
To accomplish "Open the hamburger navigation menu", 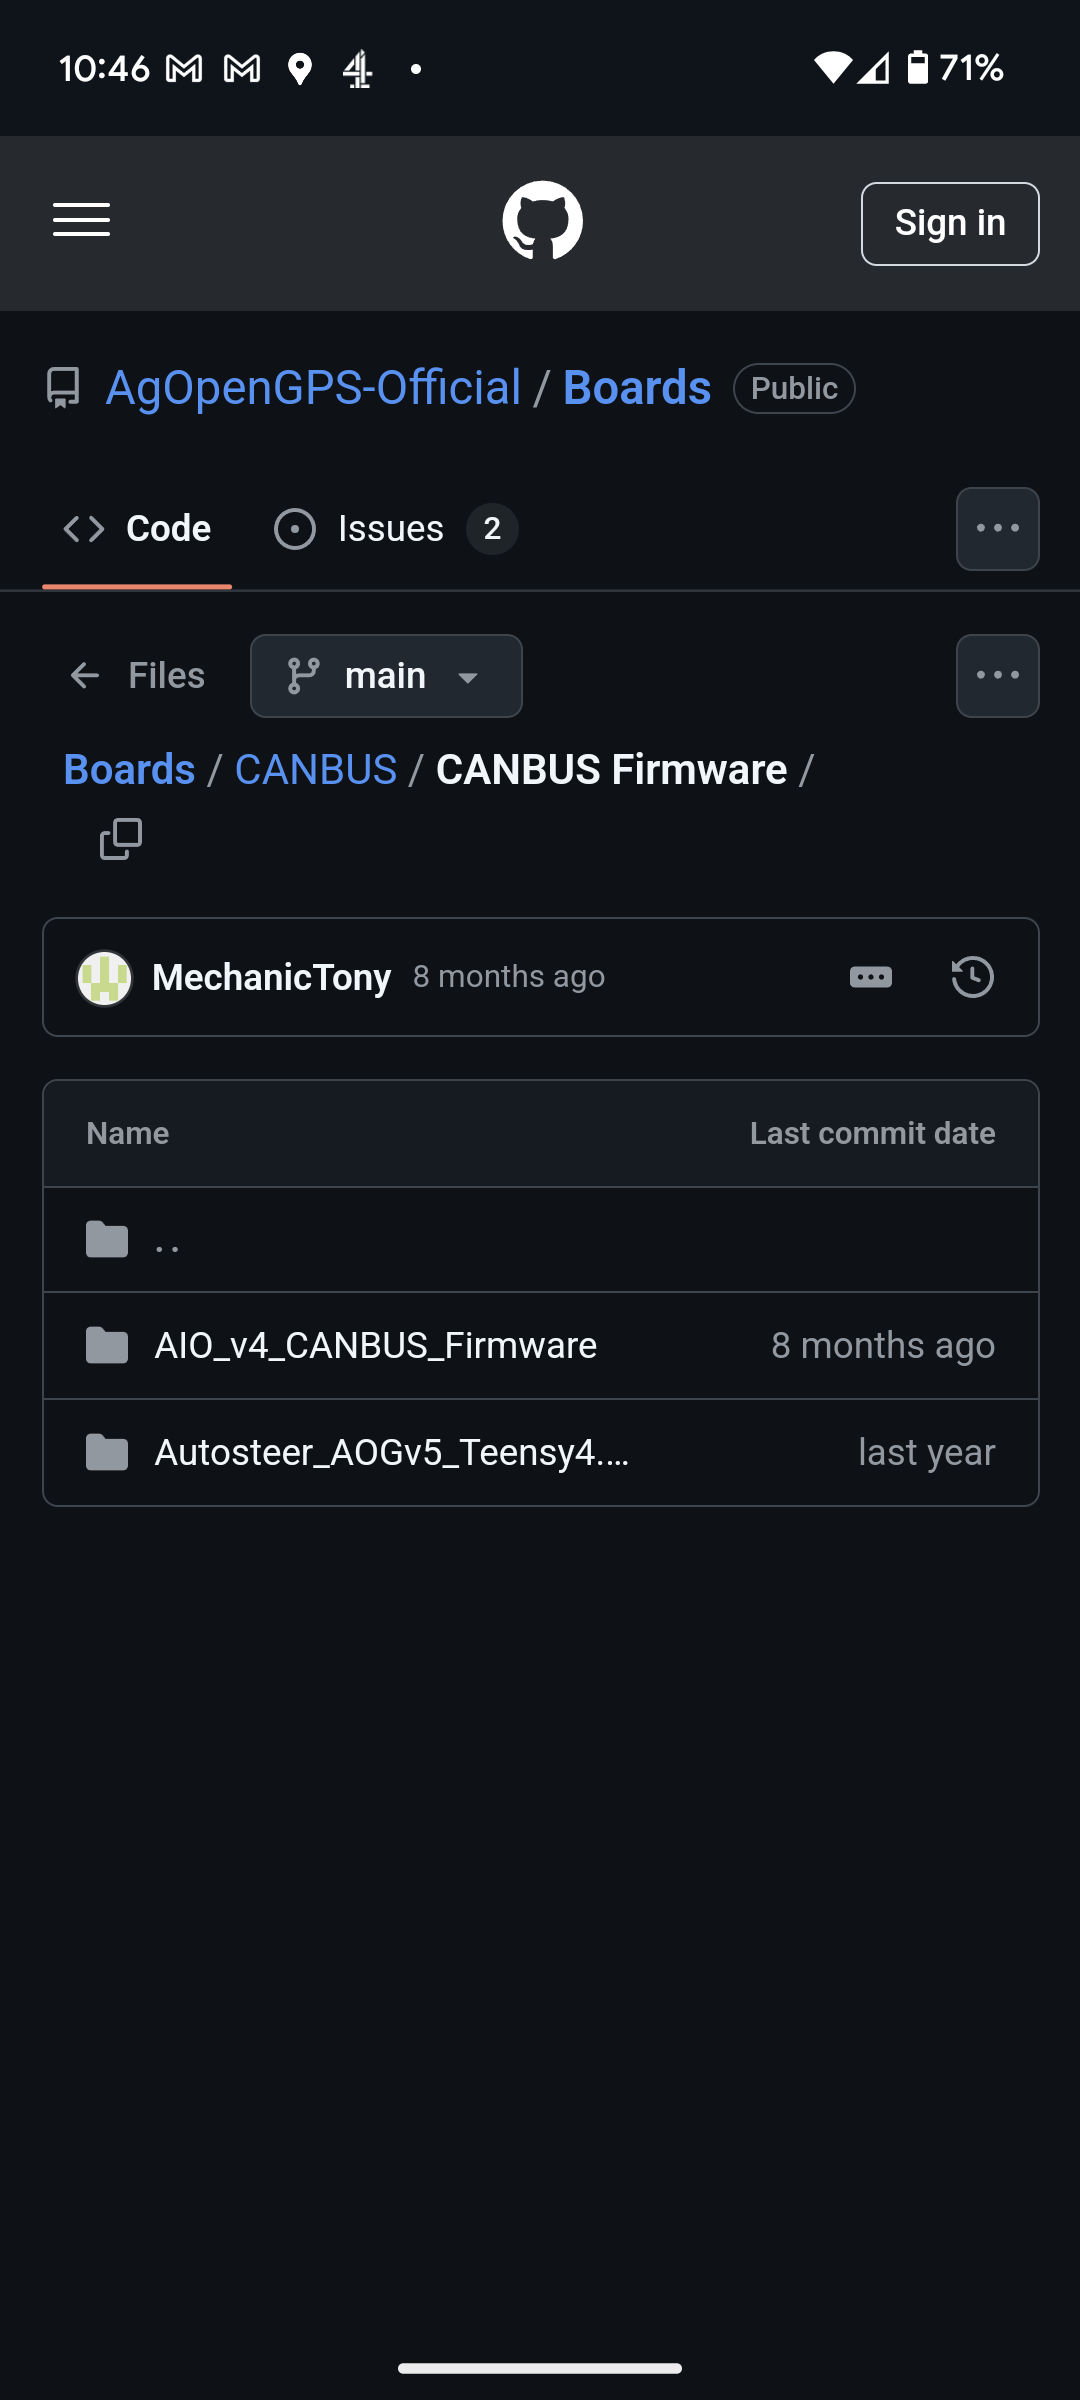I will [x=82, y=220].
